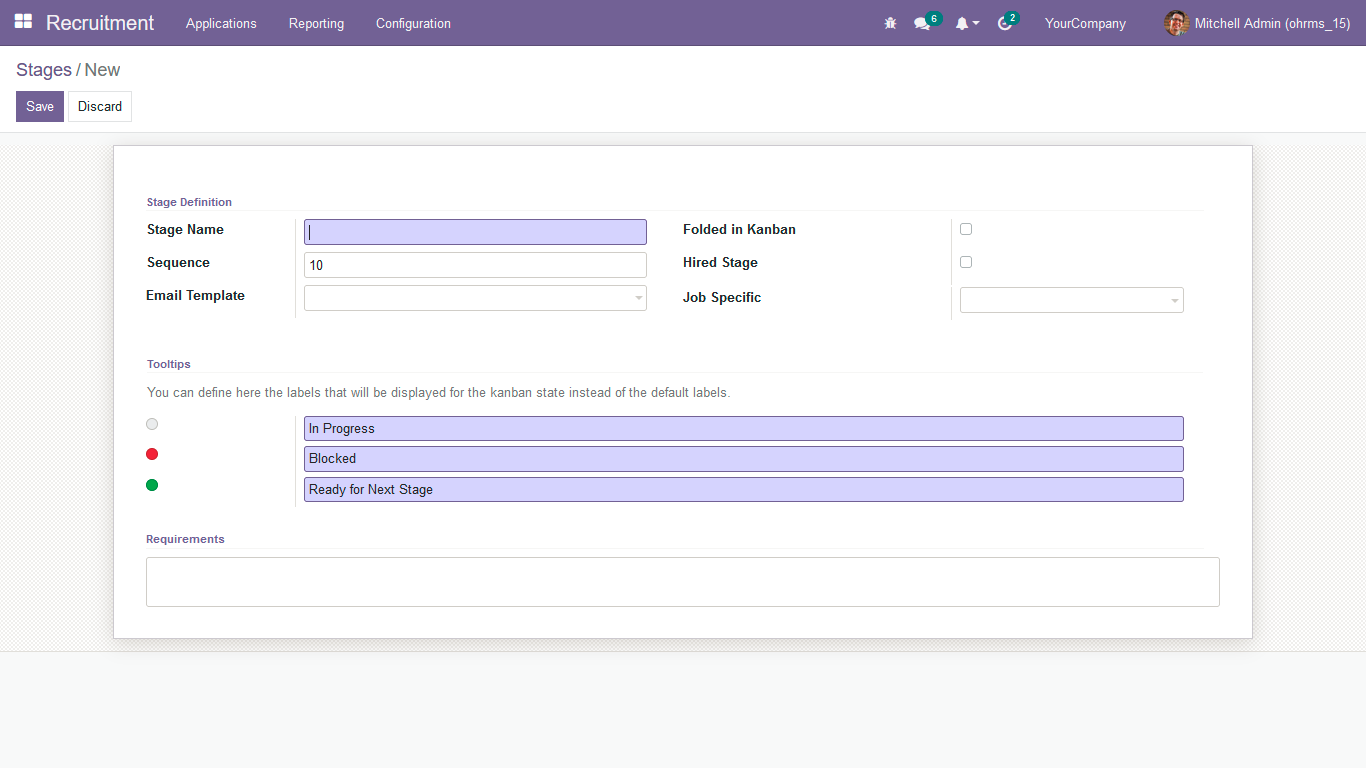
Task: Click the Email Template label
Action: pos(195,296)
